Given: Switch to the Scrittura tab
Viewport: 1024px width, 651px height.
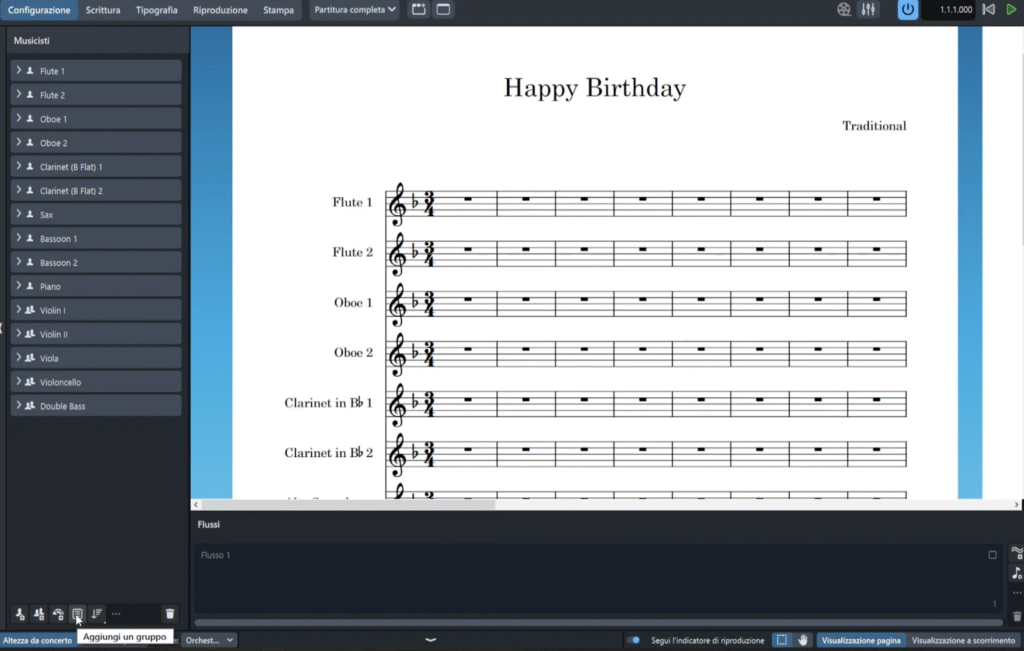Looking at the screenshot, I should tap(103, 10).
